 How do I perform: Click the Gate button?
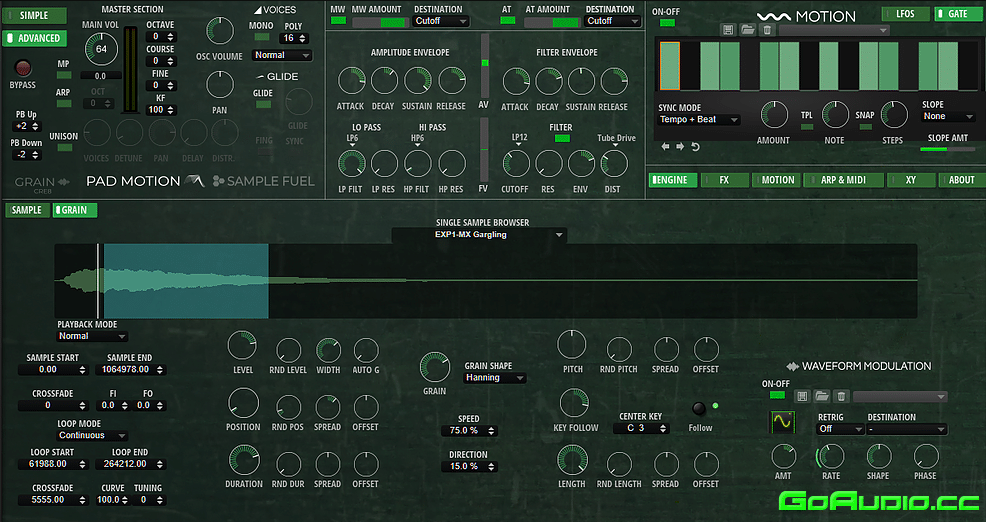[958, 14]
